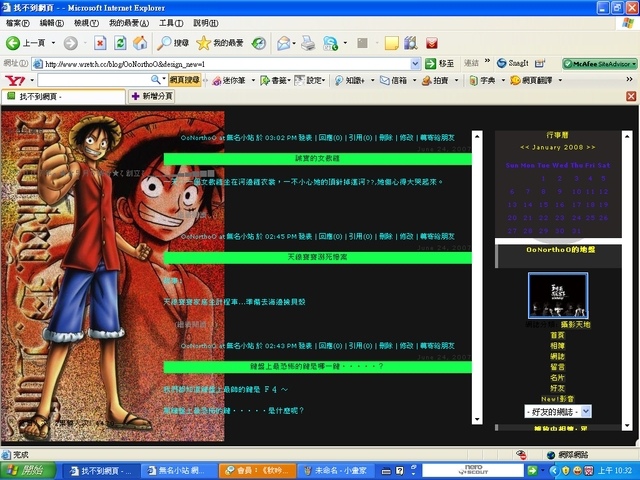The width and height of the screenshot is (640, 480).
Task: Open the Home page icon
Action: [x=140, y=43]
